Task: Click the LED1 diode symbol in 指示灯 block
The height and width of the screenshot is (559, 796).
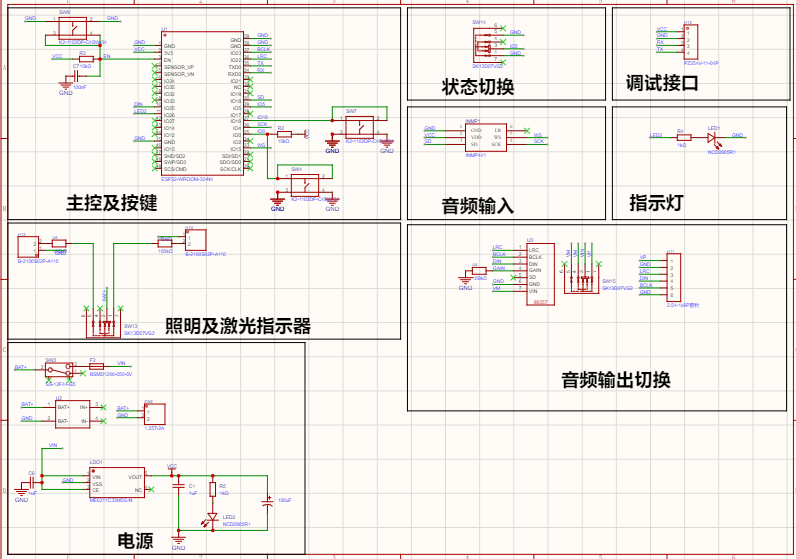Action: point(712,138)
